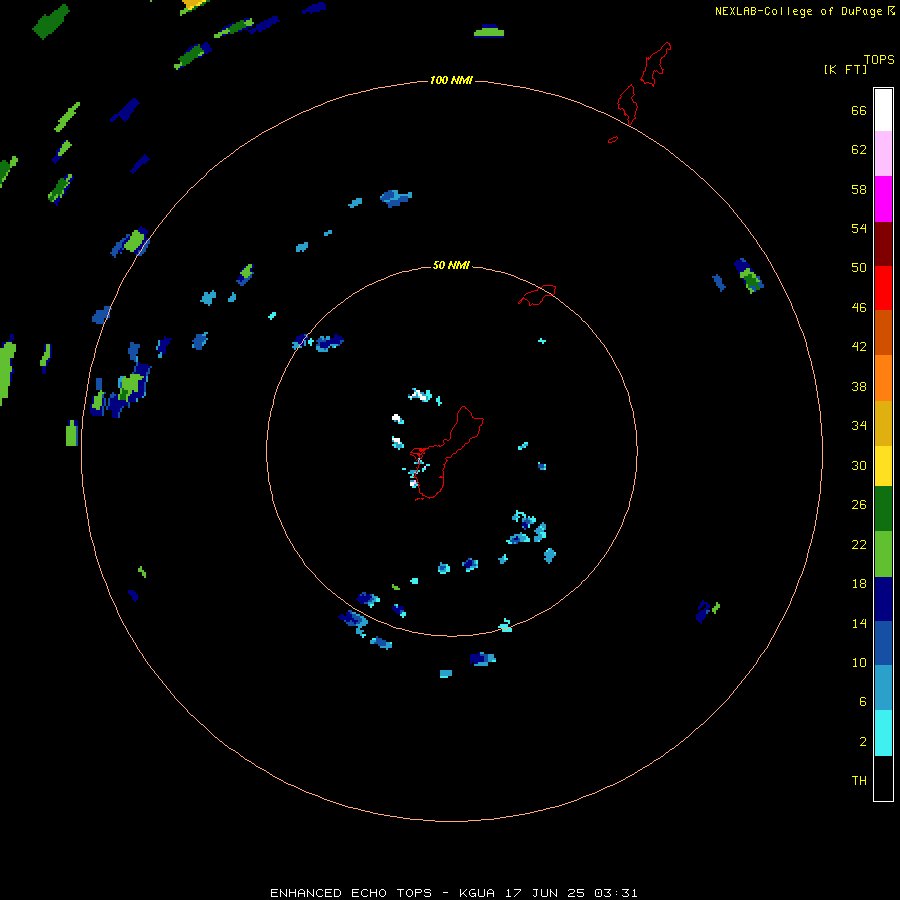Click the legend value 50
The image size is (900, 900).
coord(859,267)
